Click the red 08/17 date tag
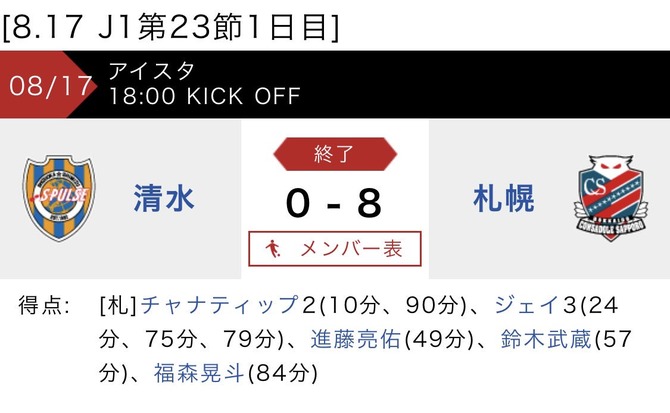 point(48,85)
